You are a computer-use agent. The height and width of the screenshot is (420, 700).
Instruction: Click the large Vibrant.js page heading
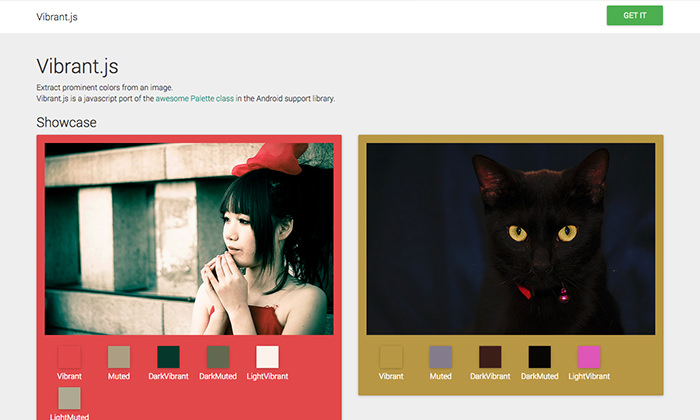tap(77, 66)
